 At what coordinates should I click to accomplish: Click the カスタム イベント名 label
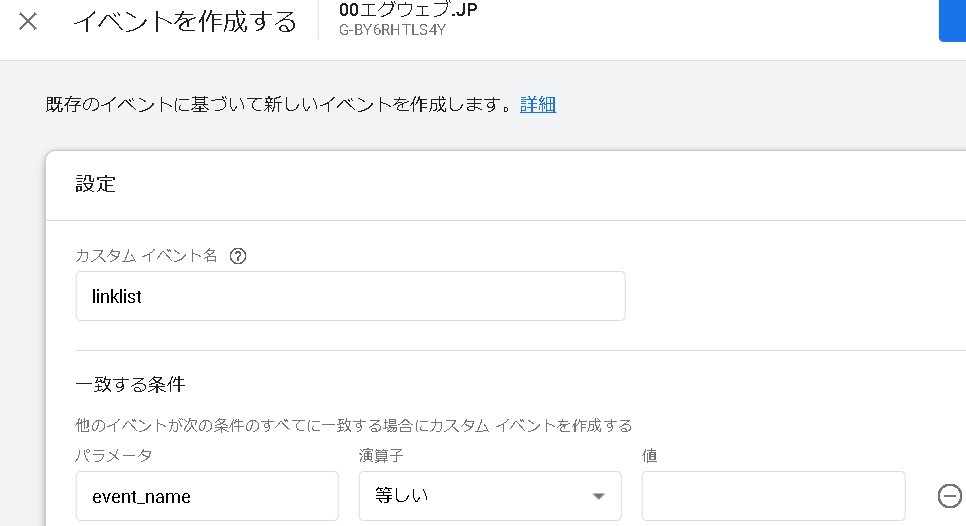click(146, 256)
